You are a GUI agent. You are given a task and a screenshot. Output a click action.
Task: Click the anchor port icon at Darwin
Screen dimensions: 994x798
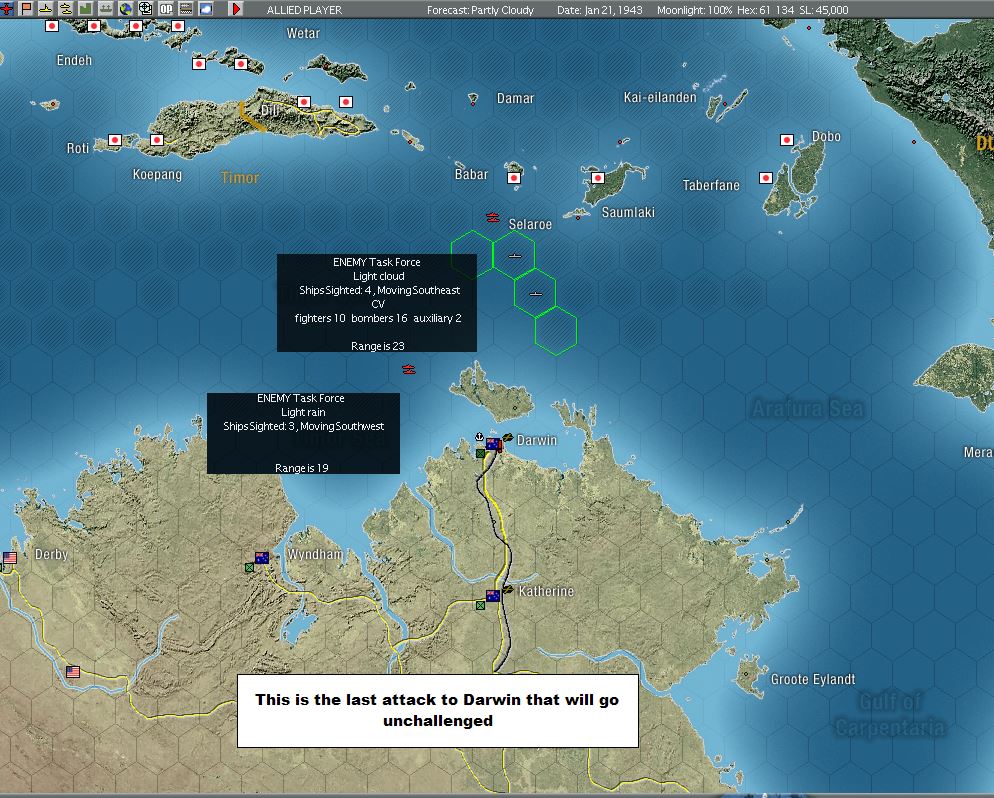[480, 437]
